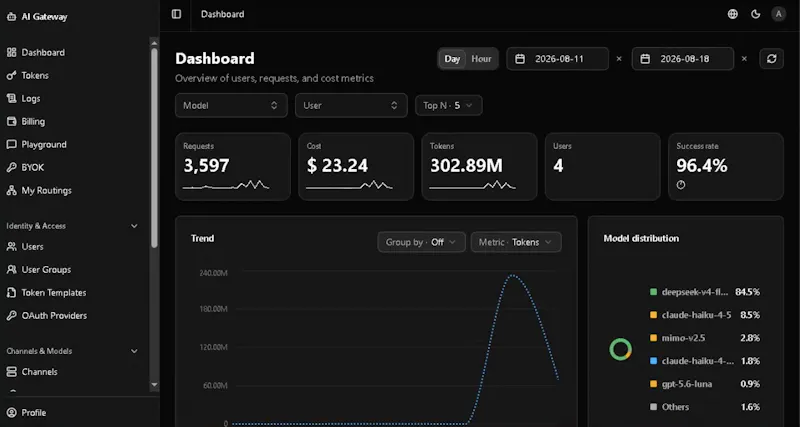The image size is (800, 427).
Task: Click the Tokens key icon
Action: click(x=11, y=76)
